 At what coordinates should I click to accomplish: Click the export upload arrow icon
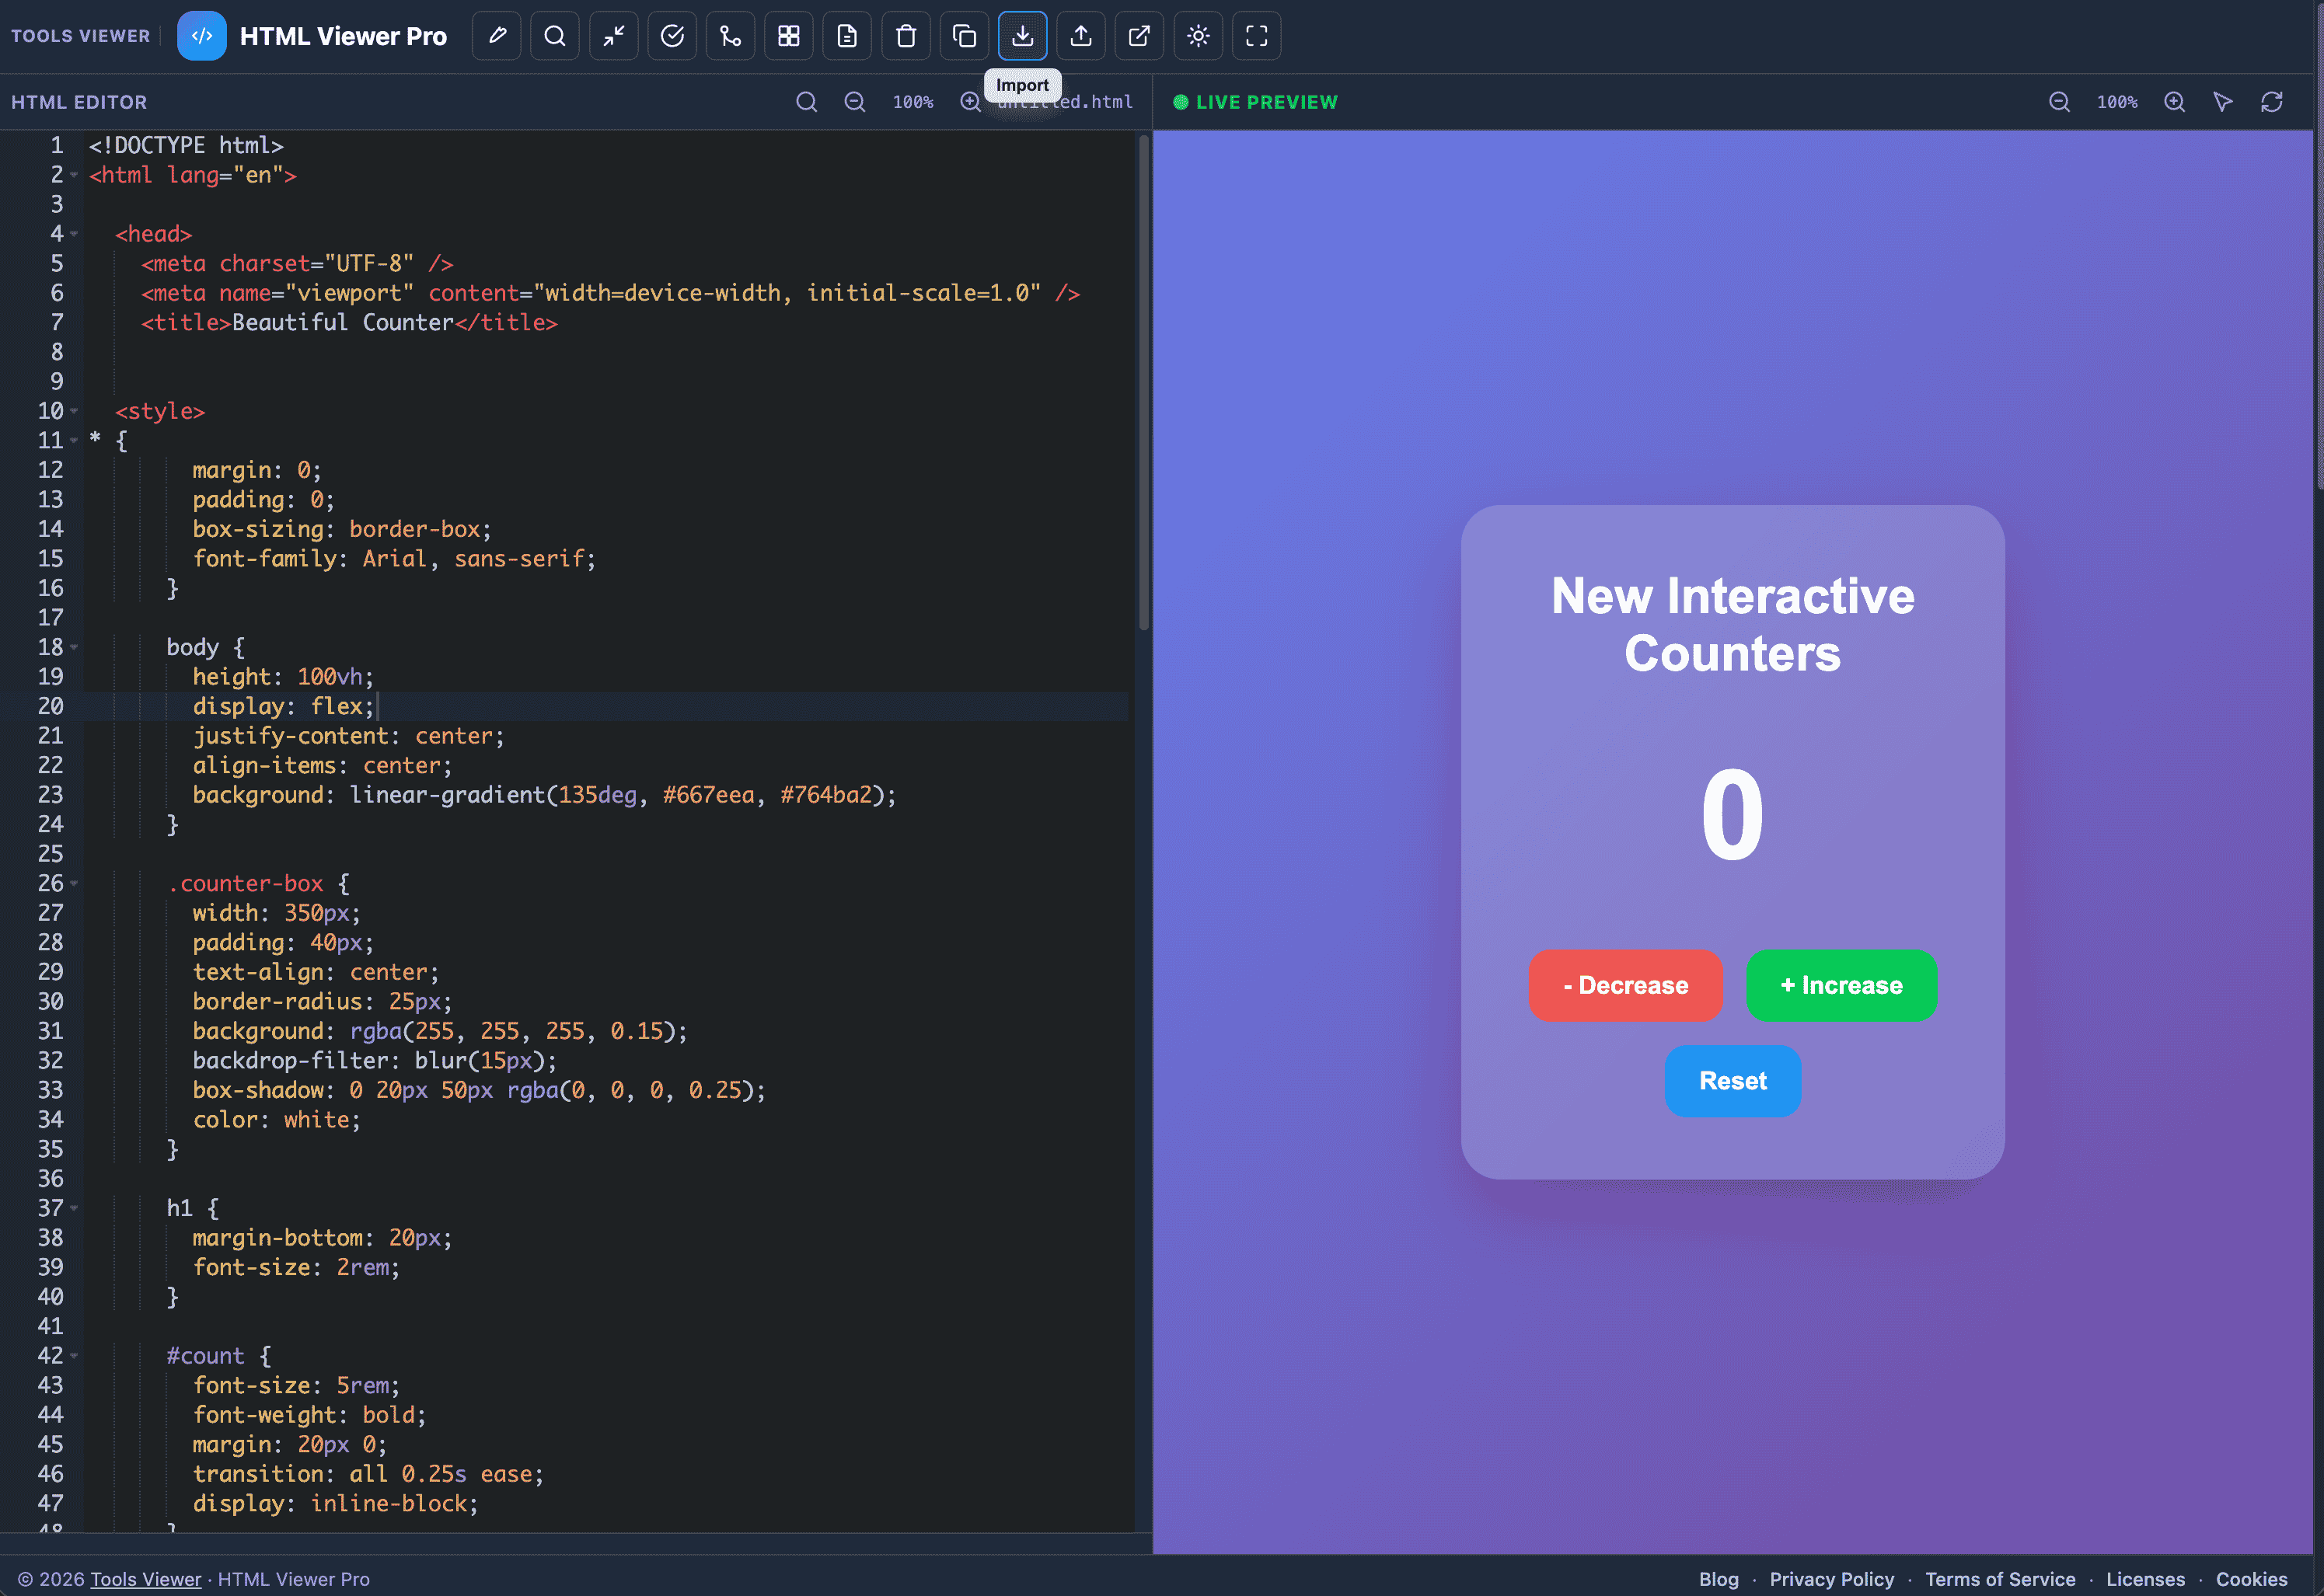(1081, 36)
